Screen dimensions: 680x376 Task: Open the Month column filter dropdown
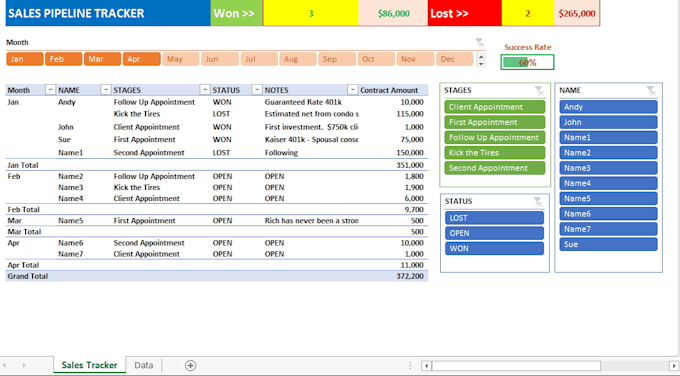50,90
